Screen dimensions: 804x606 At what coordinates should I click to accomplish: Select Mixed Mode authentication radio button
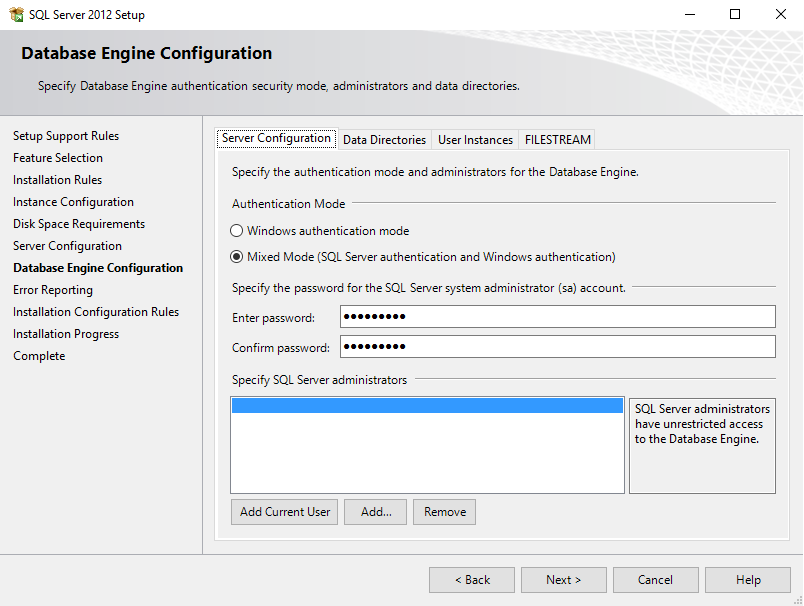click(237, 257)
